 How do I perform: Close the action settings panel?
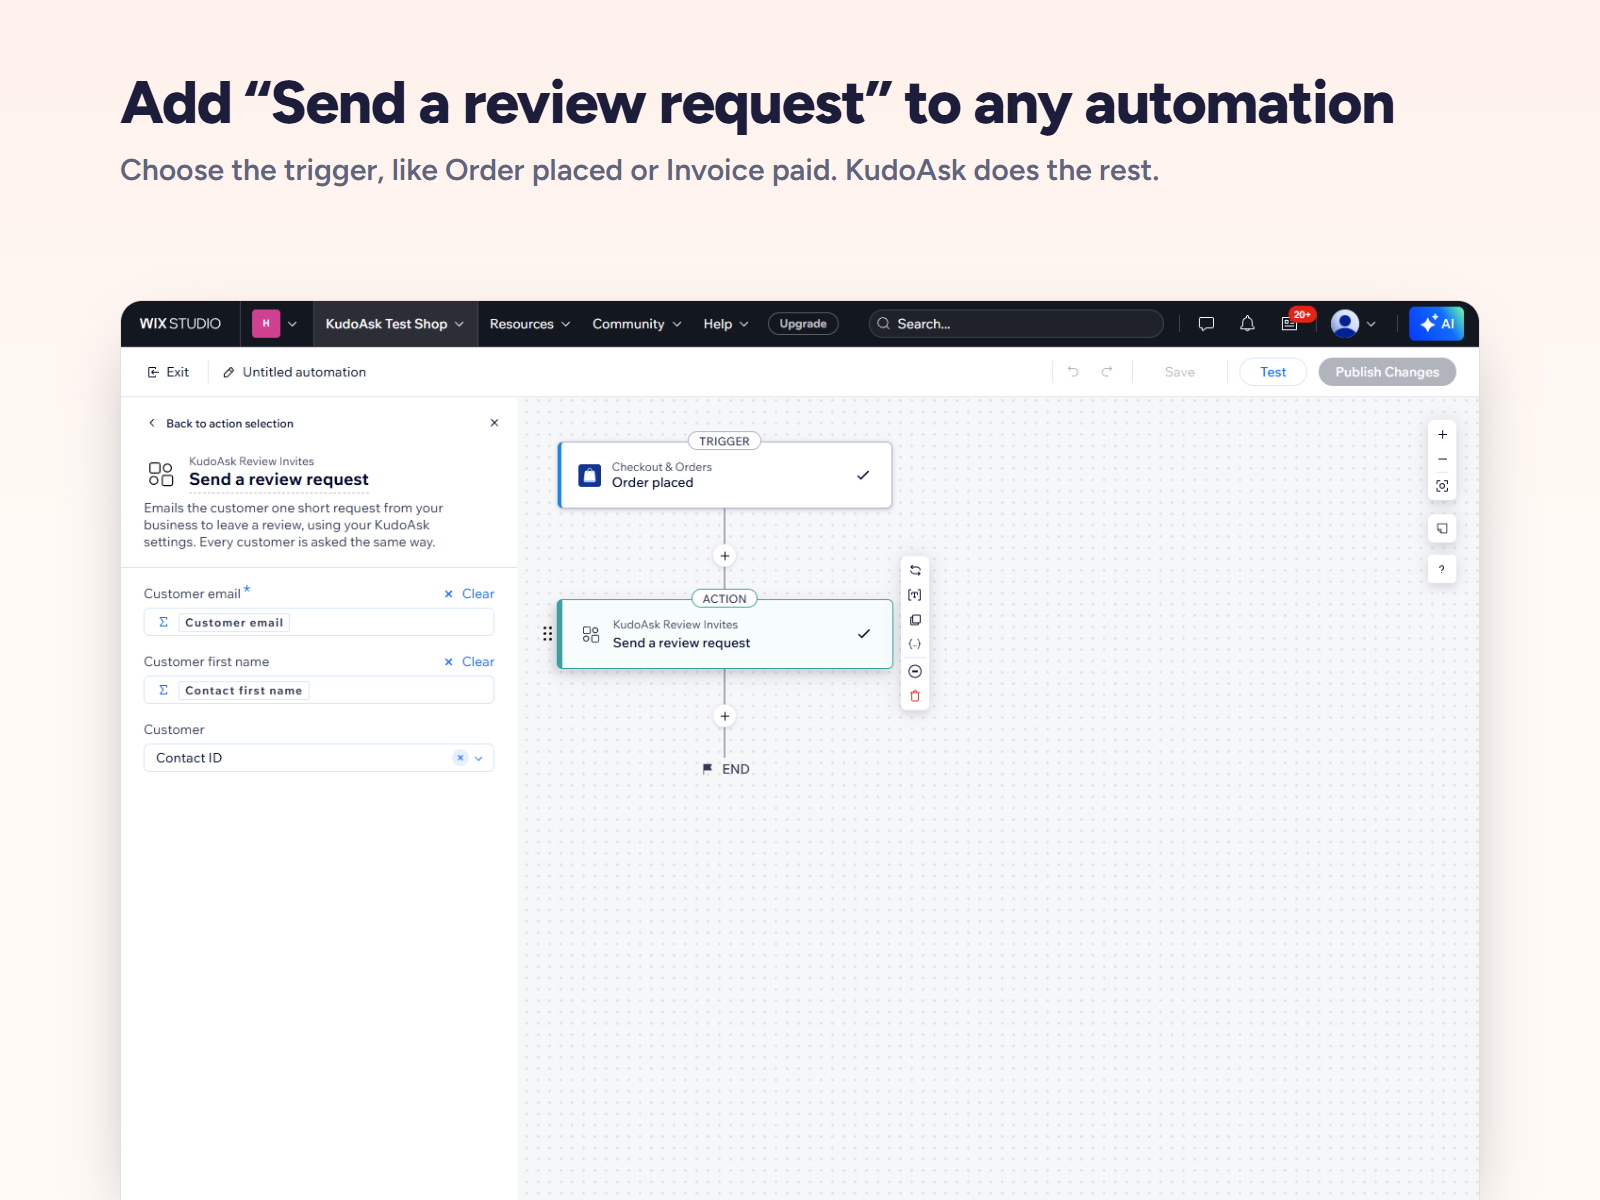(494, 423)
